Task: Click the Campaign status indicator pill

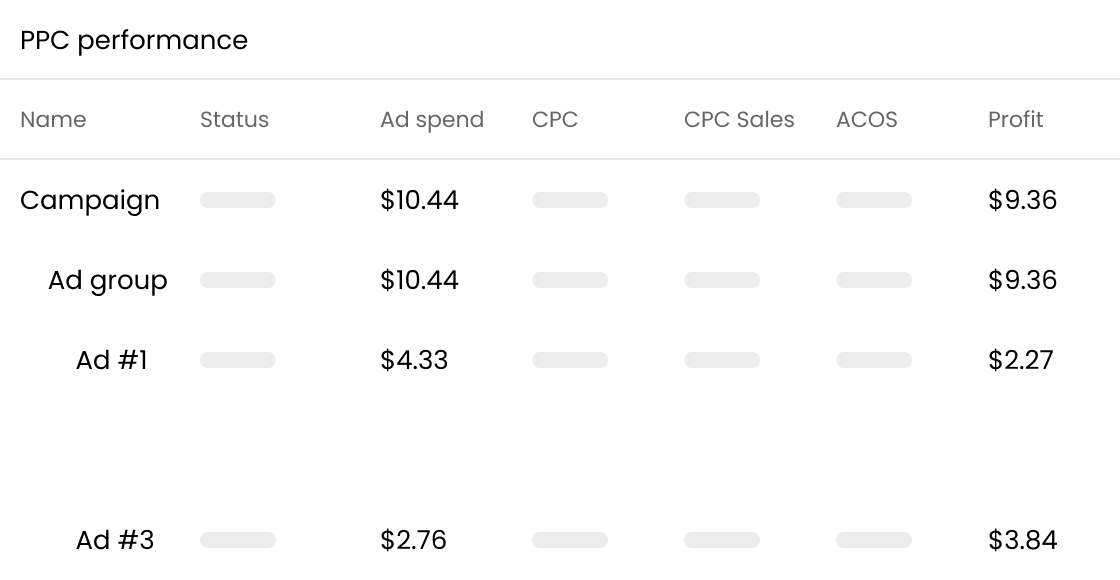Action: (x=238, y=200)
